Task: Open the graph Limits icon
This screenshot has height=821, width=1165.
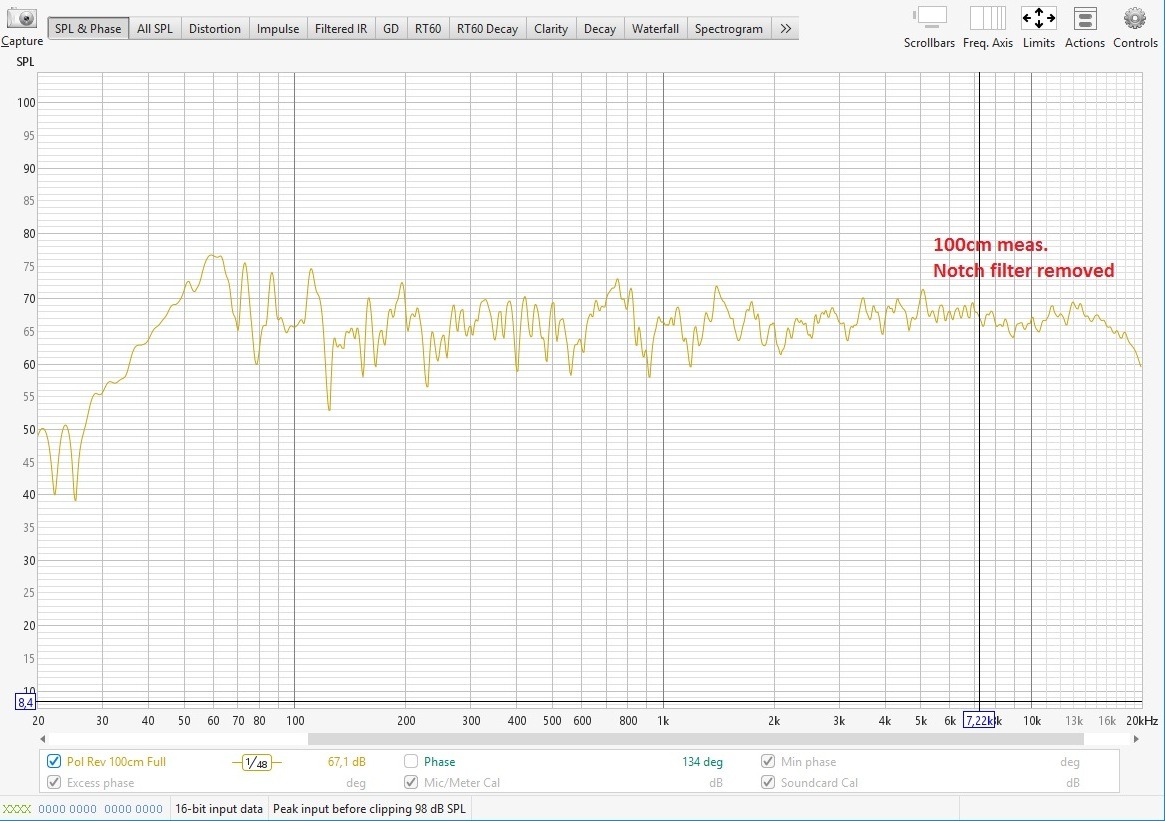Action: click(1039, 18)
